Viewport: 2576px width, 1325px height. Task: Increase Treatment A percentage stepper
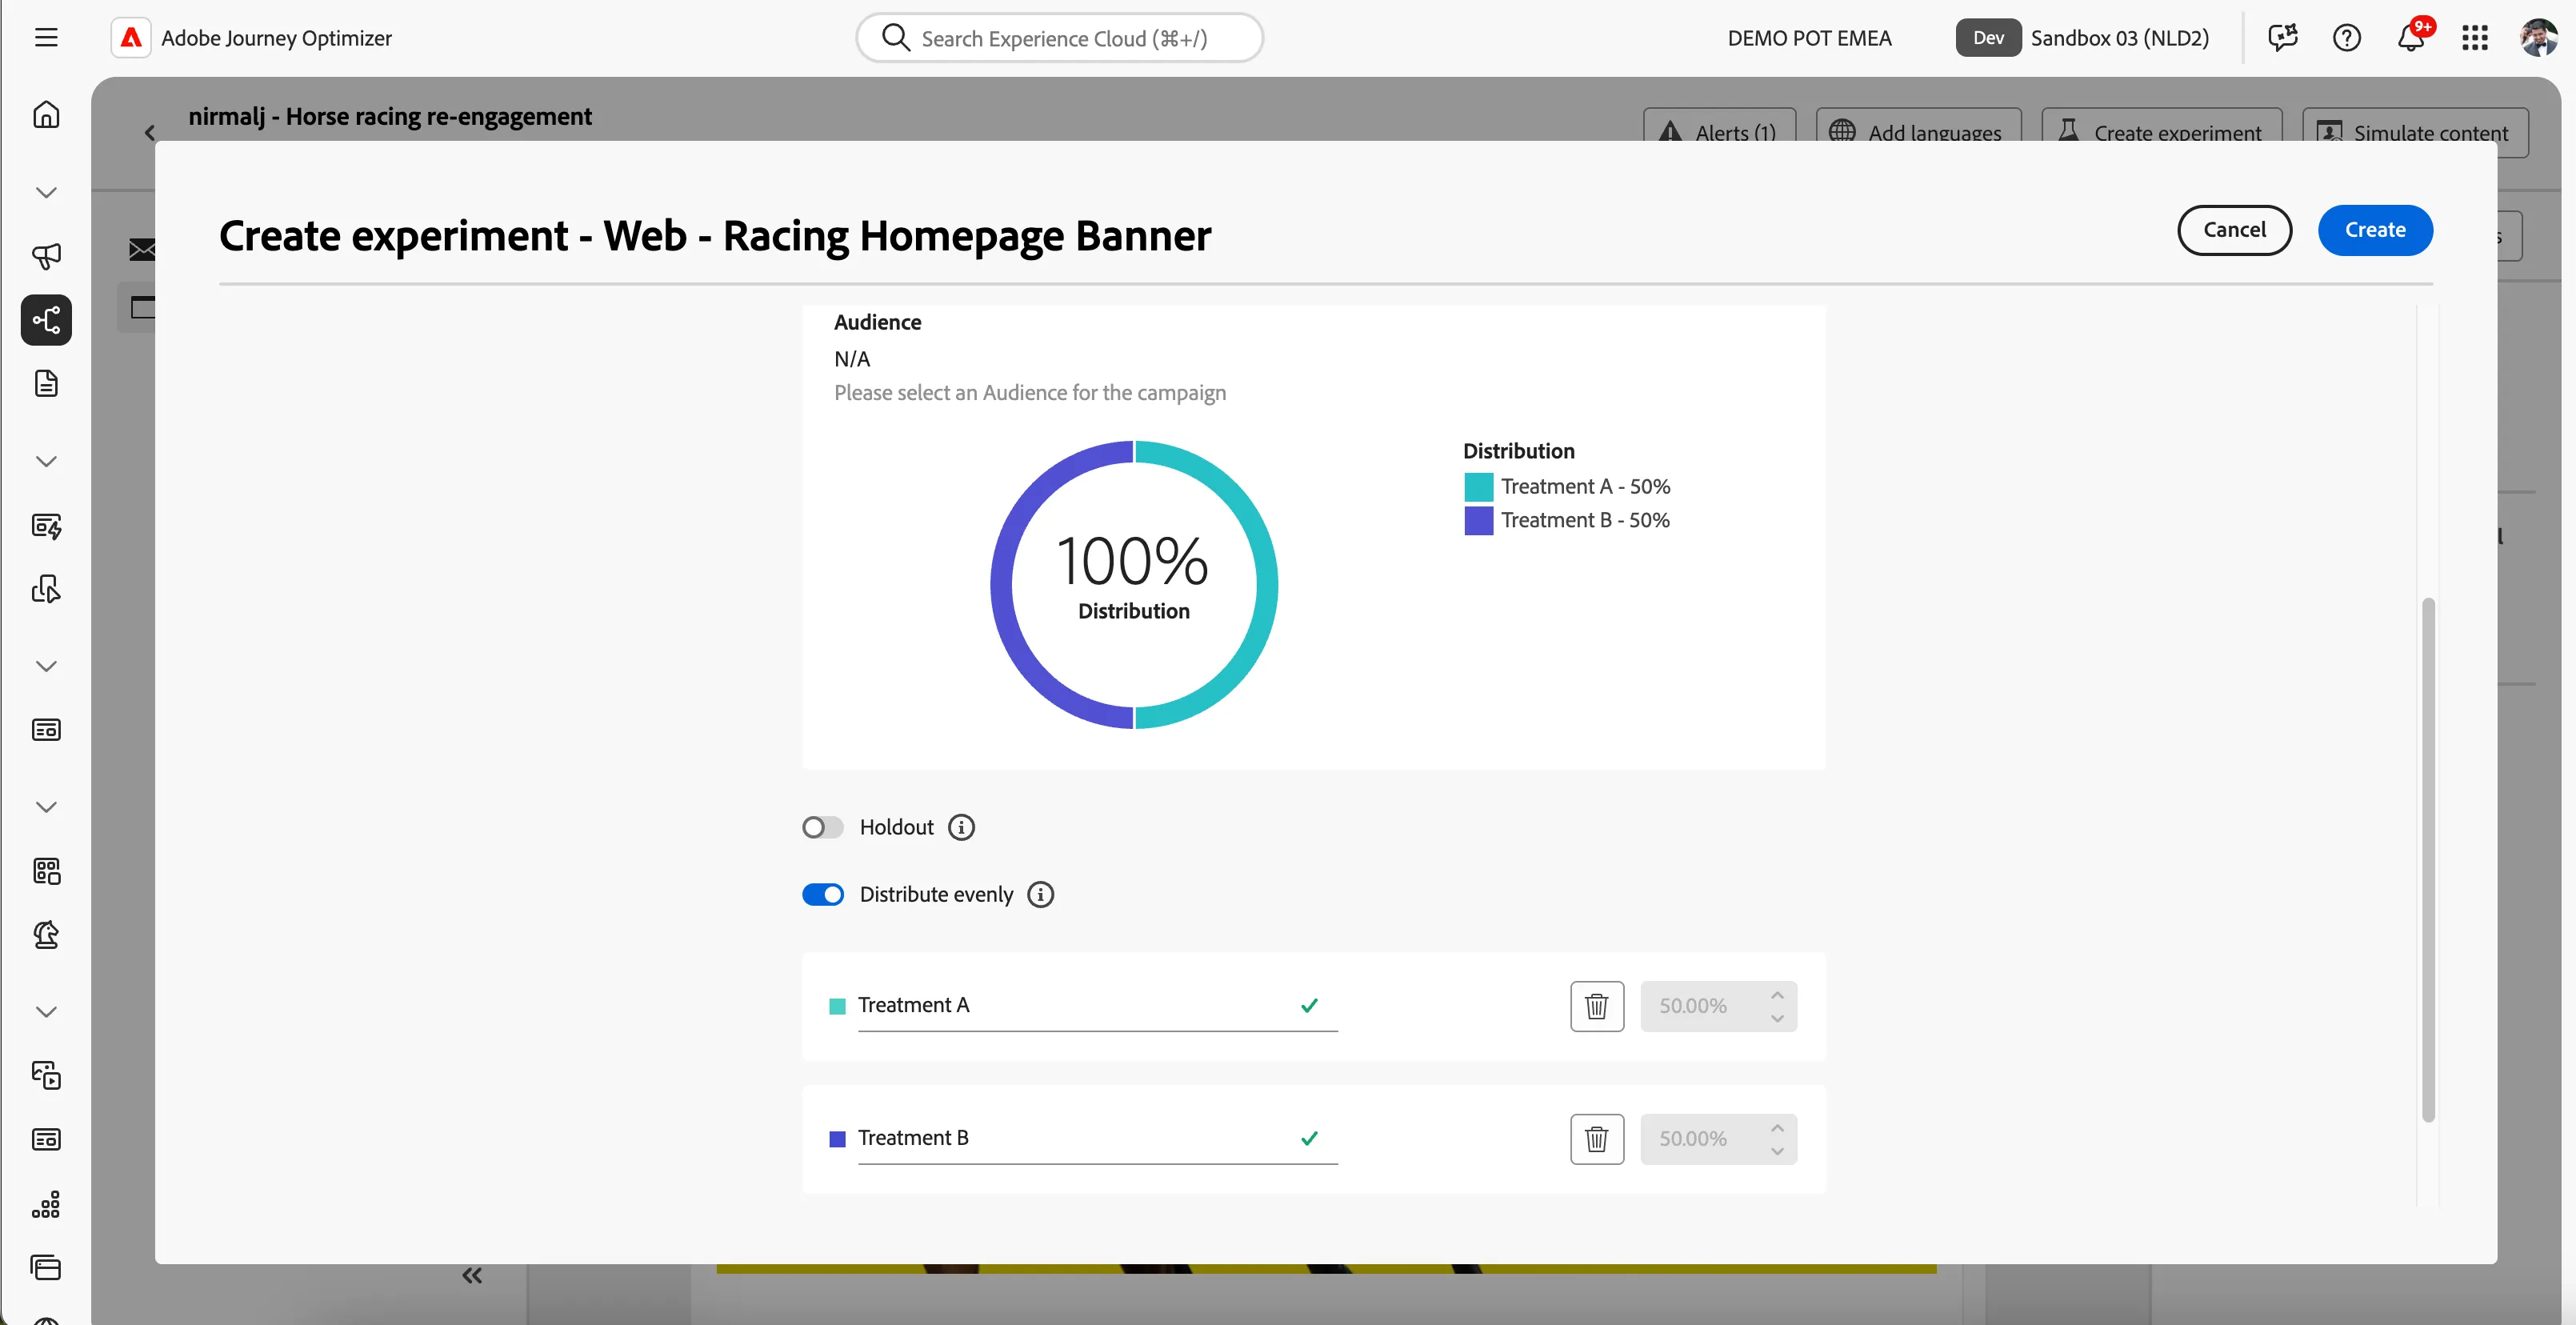coord(1777,995)
